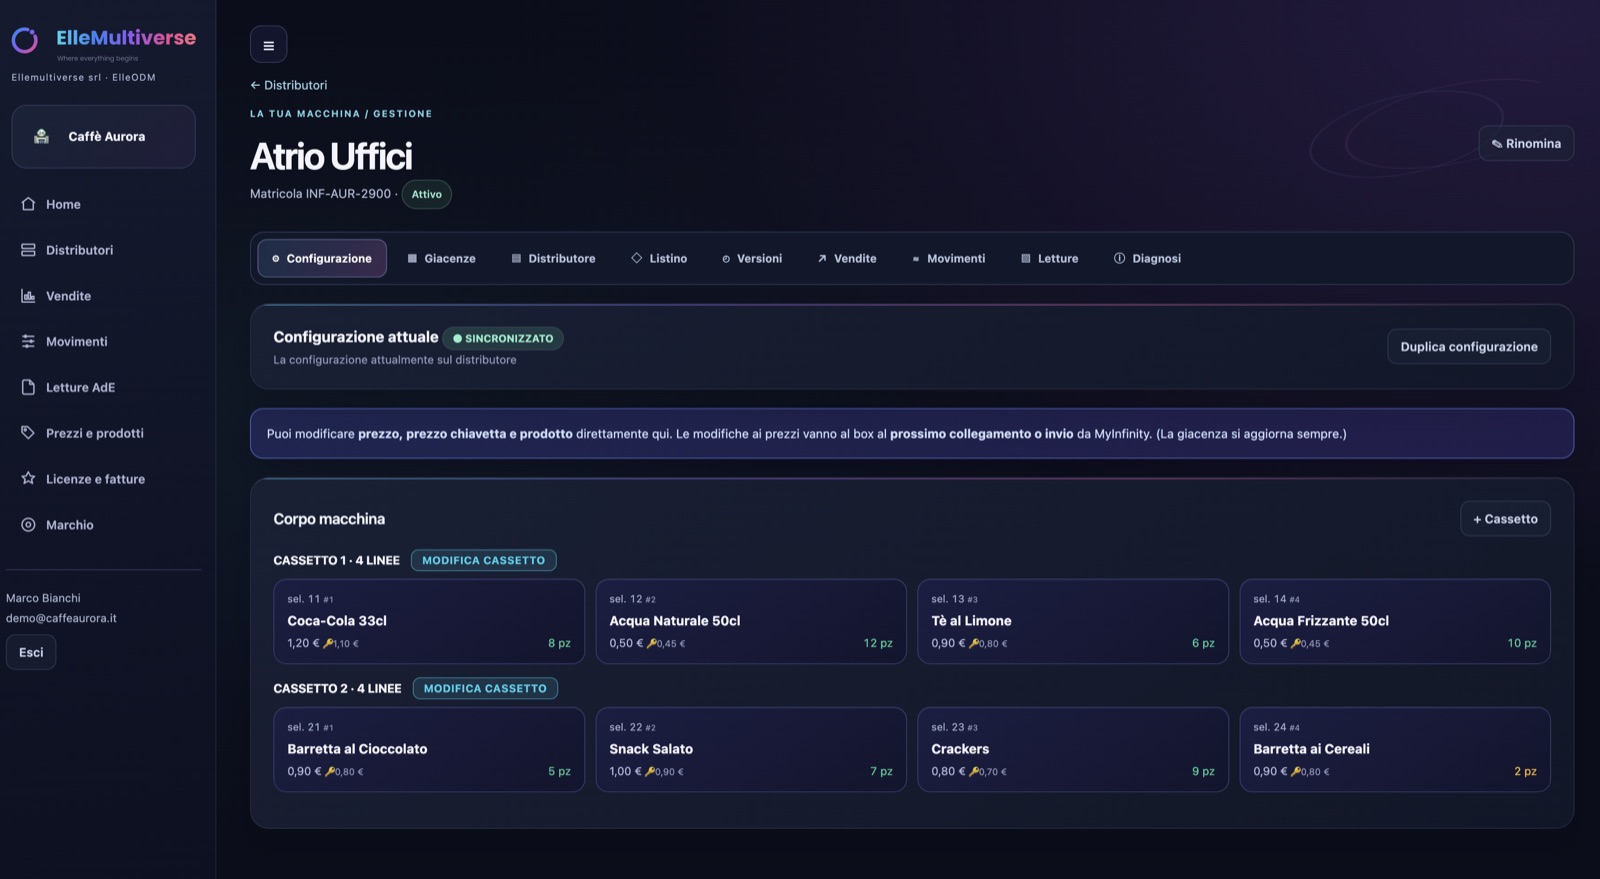This screenshot has width=1600, height=879.
Task: Open the Acqua Frizzante 50cl product card
Action: (x=1395, y=621)
